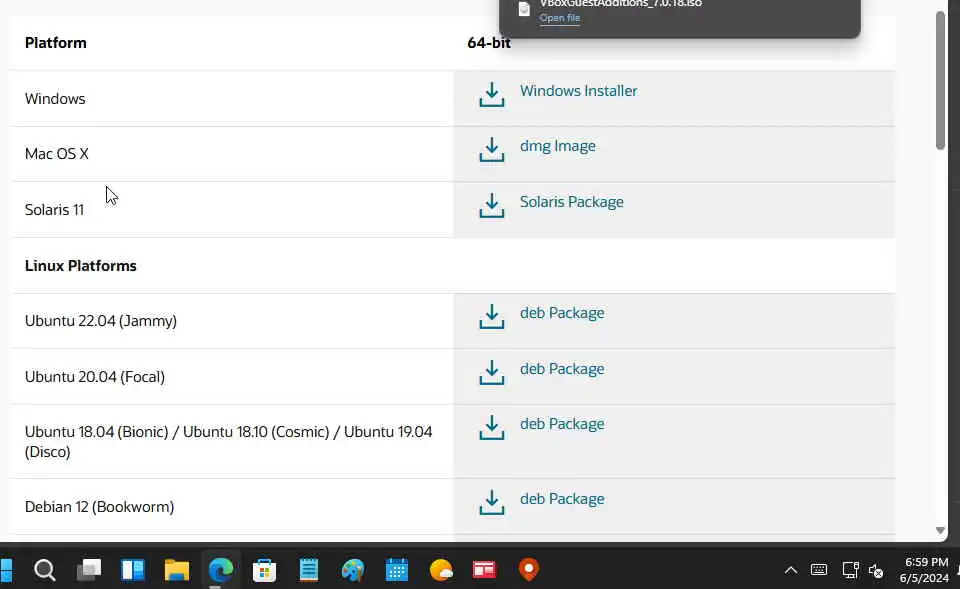Click download icon for Ubuntu 20.04 (Focal)
This screenshot has width=960, height=589.
[x=492, y=372]
